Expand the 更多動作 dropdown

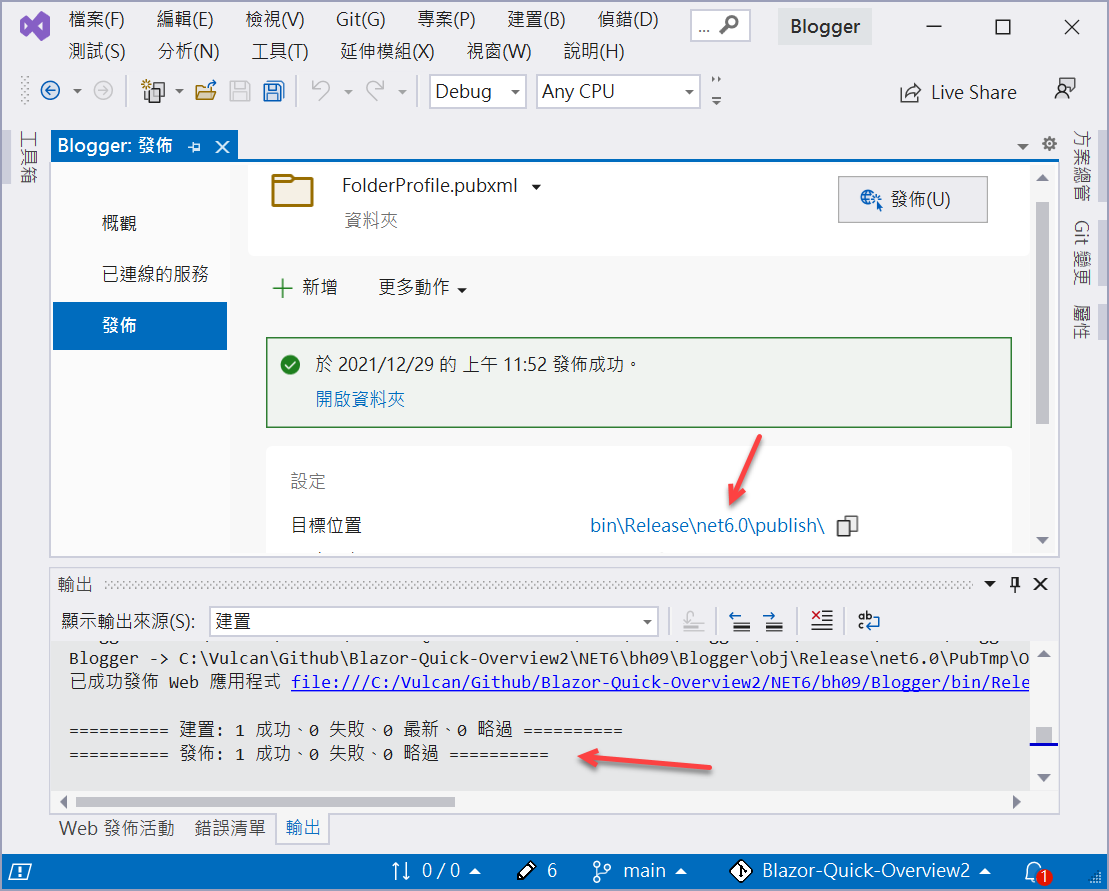point(422,288)
